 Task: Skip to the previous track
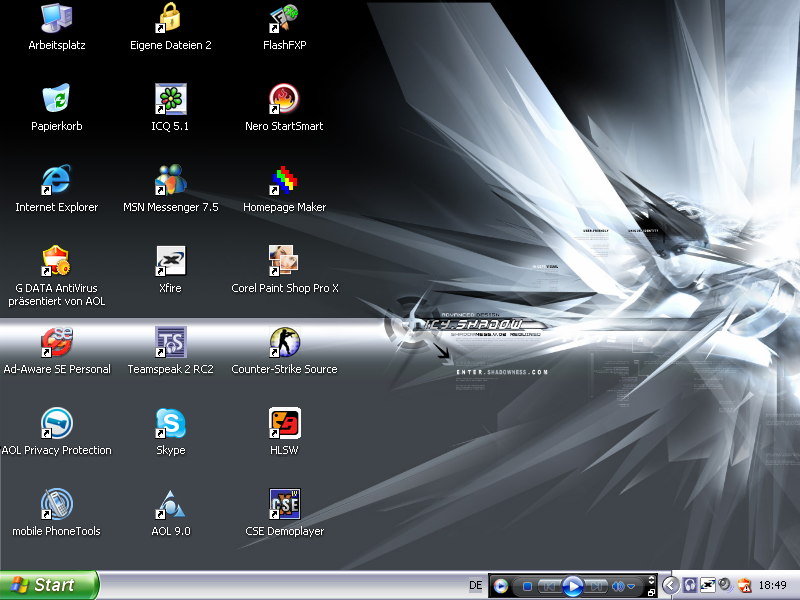(548, 587)
